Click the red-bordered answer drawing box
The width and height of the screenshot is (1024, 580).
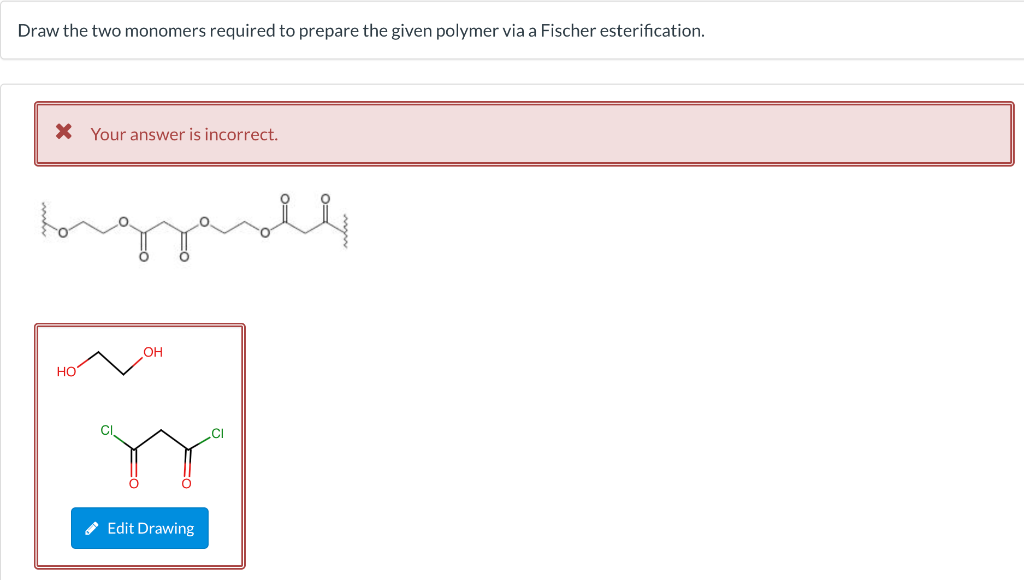click(x=140, y=447)
